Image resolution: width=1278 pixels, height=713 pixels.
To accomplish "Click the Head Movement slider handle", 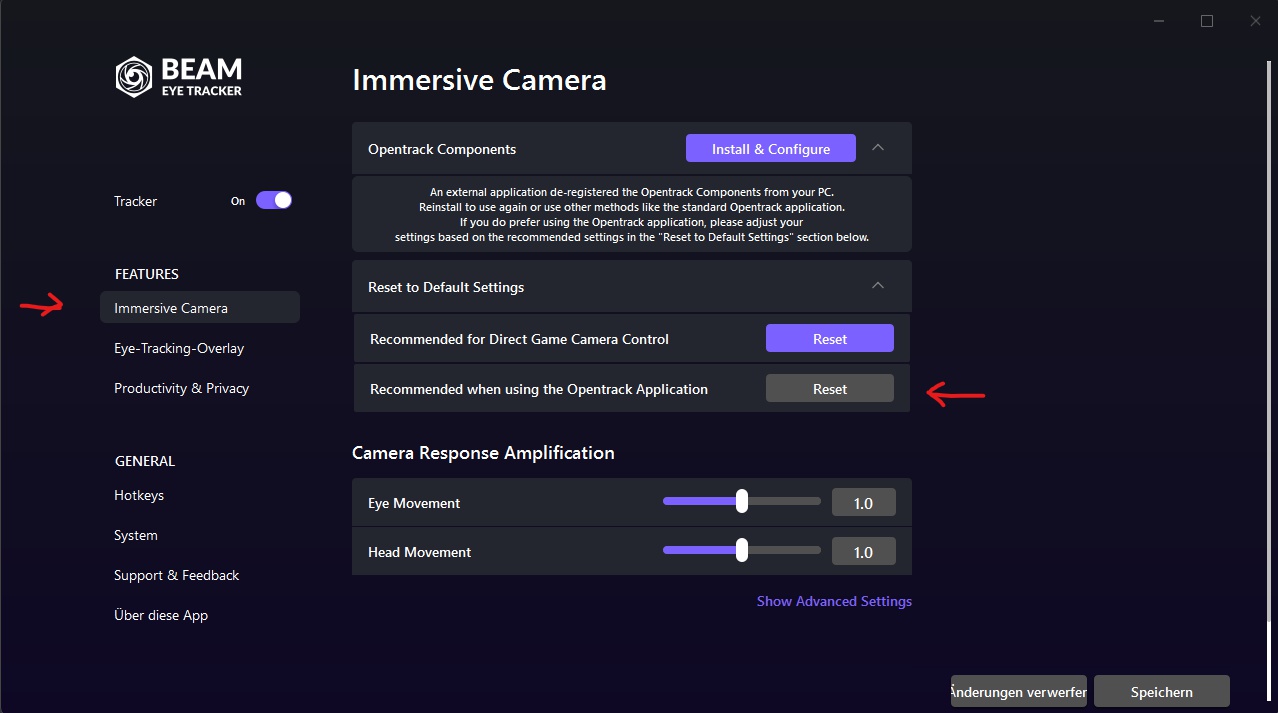I will click(741, 550).
